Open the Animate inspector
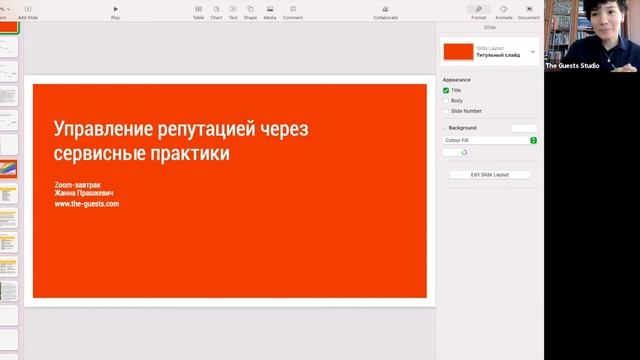 pyautogui.click(x=503, y=9)
